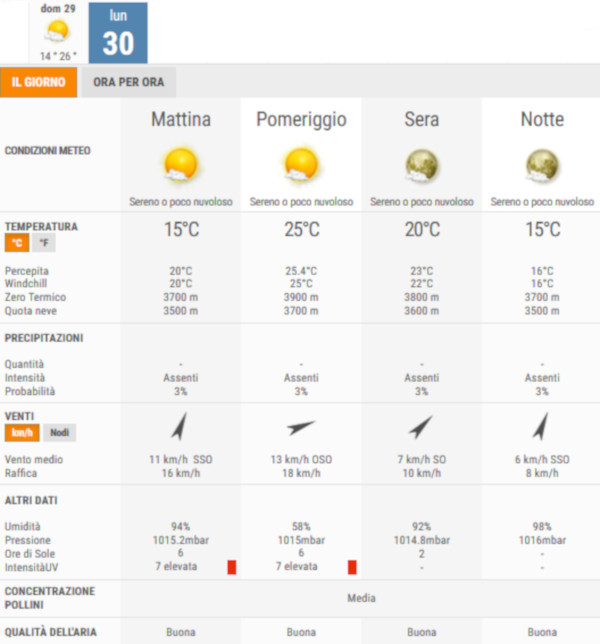Click the Ore di Sole row label
600x644 pixels.
pos(30,554)
